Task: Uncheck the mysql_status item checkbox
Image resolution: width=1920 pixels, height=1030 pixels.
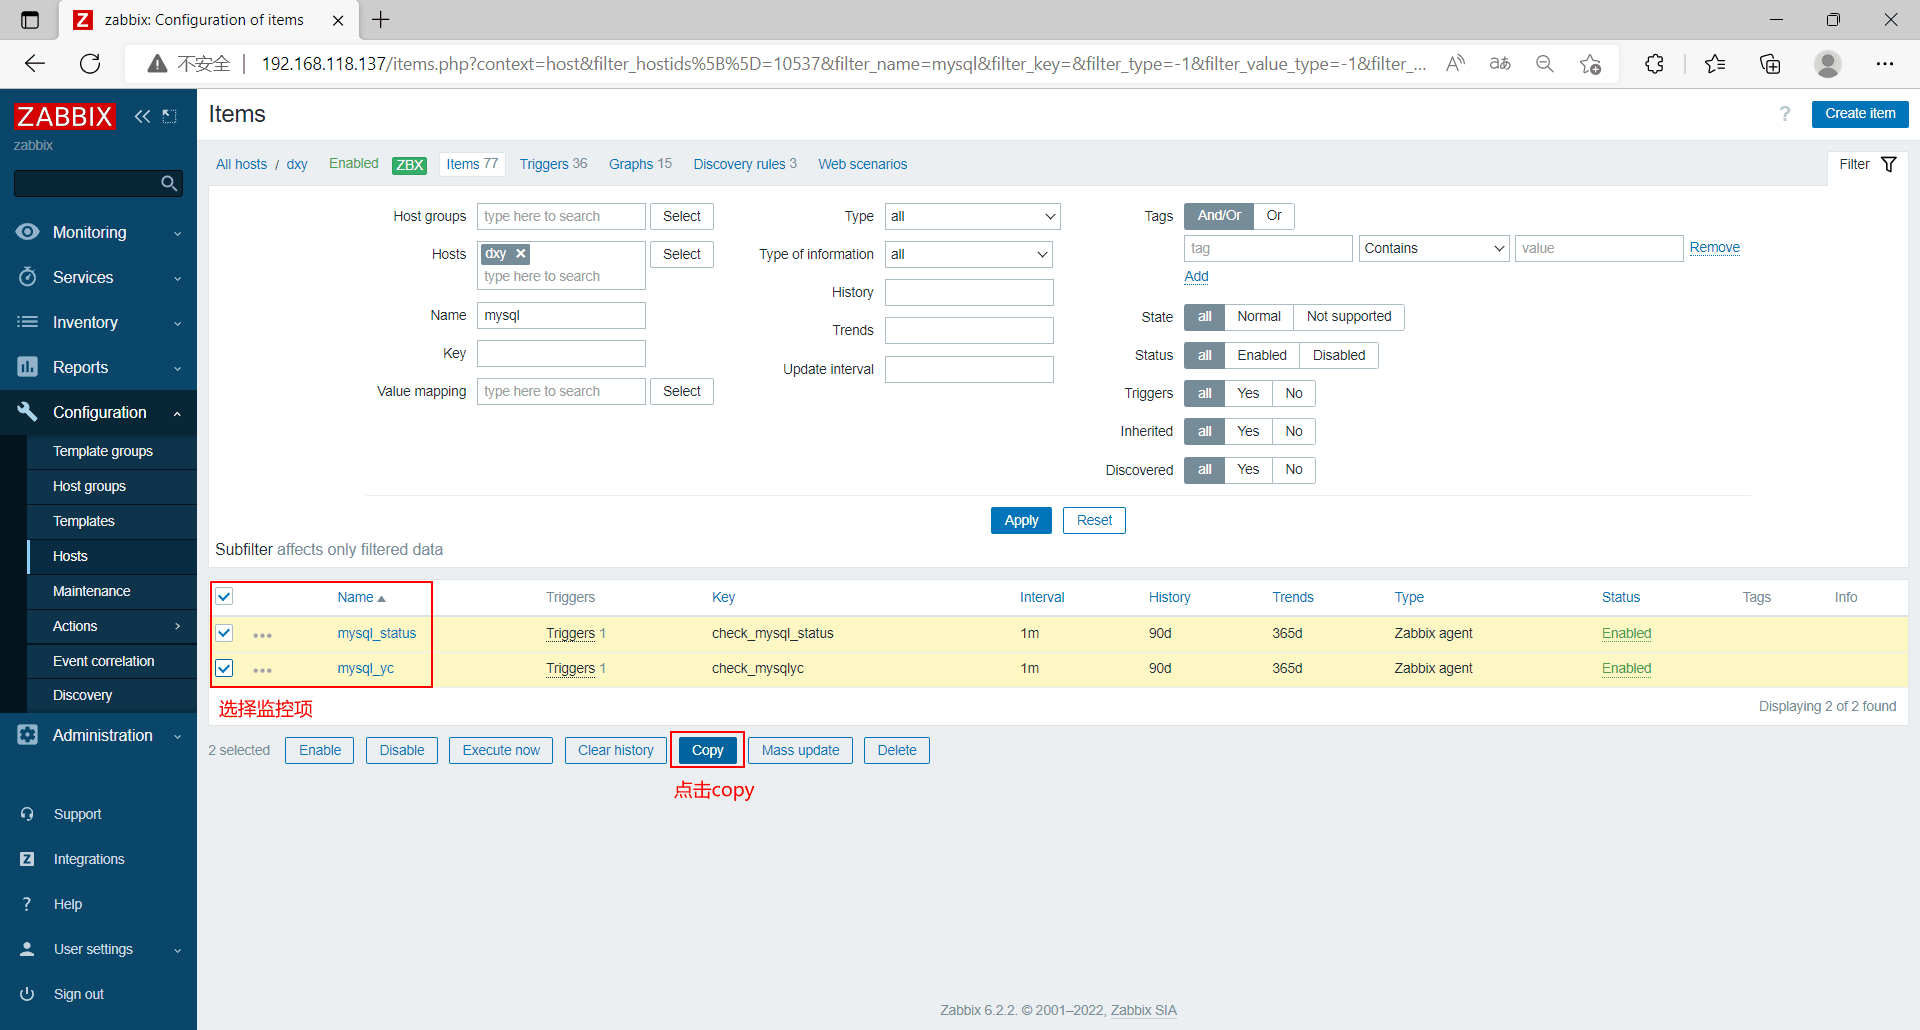Action: click(224, 633)
